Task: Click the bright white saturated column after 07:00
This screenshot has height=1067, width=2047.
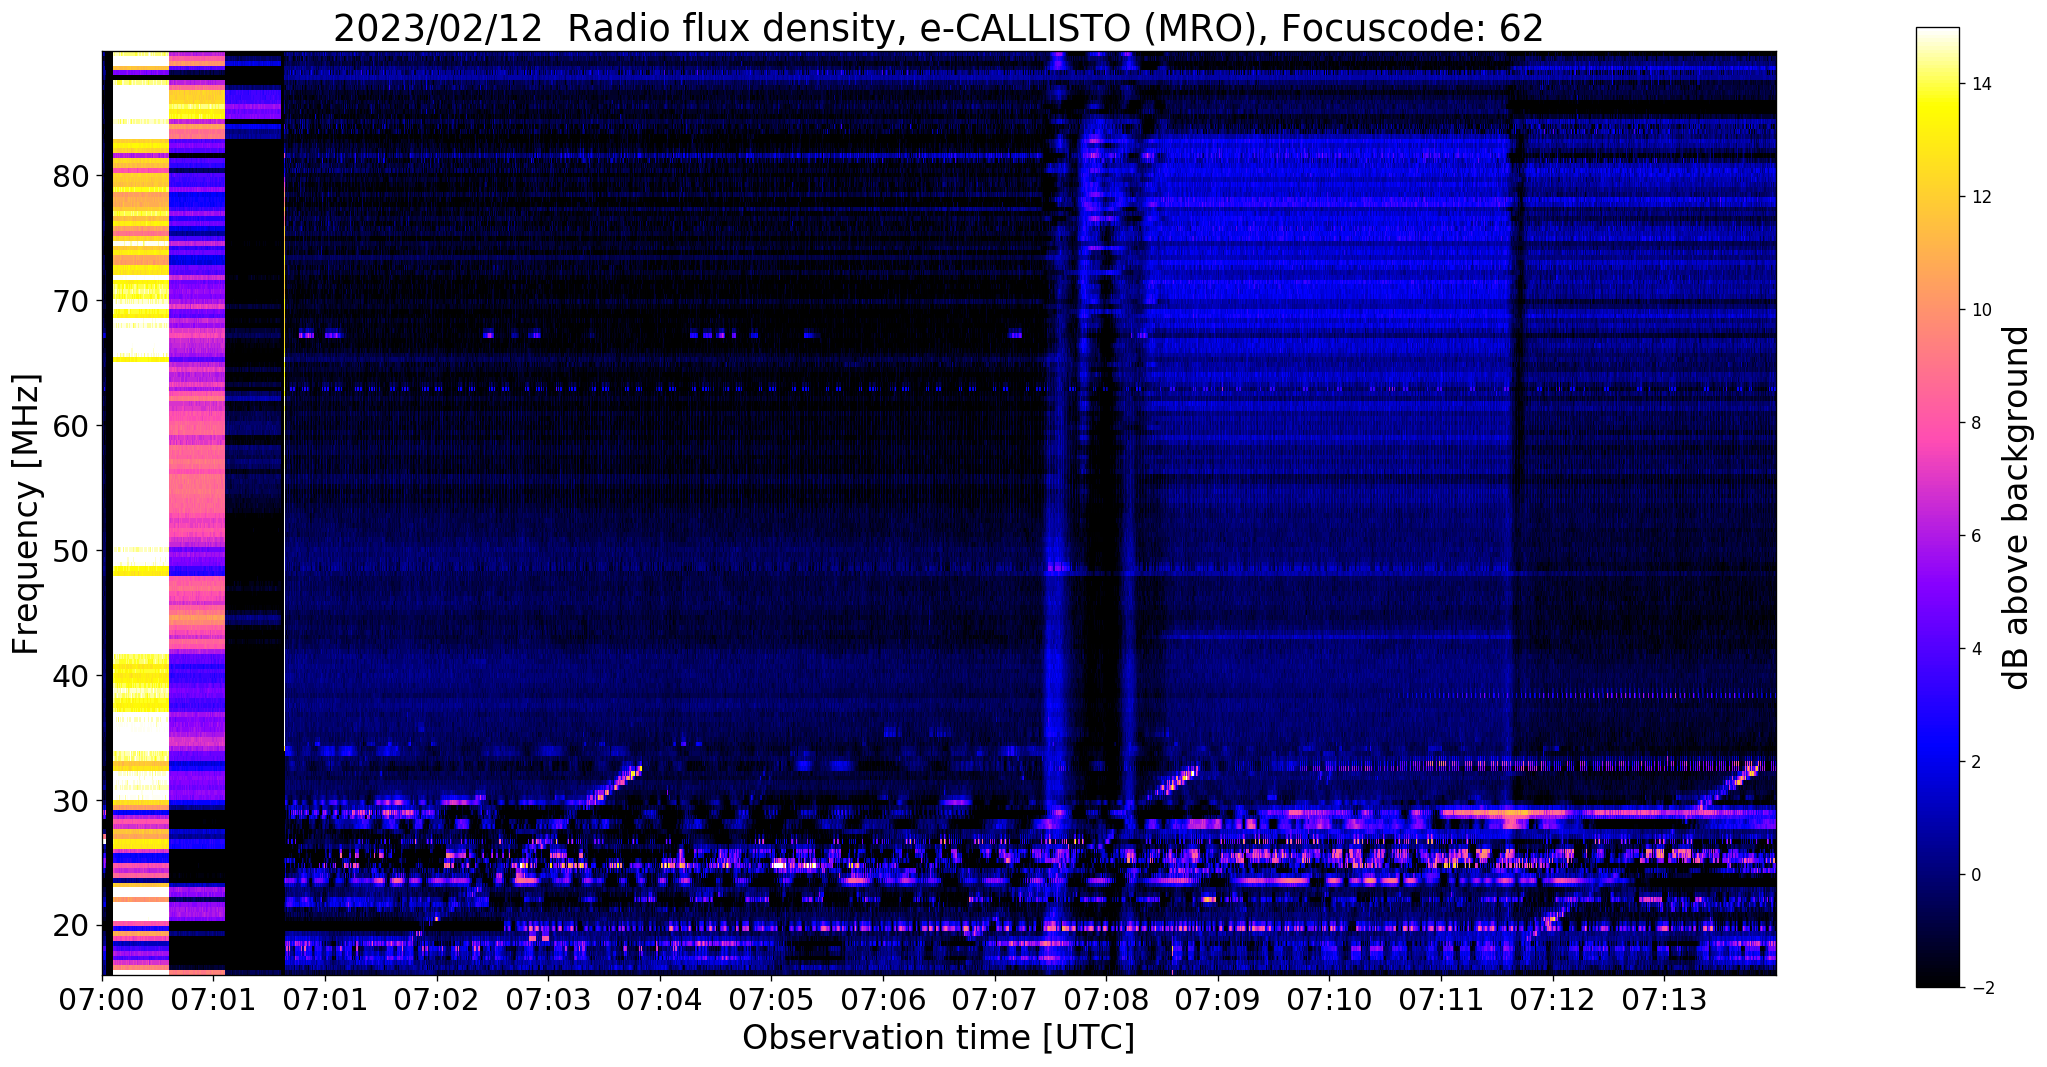Action: pos(141,512)
